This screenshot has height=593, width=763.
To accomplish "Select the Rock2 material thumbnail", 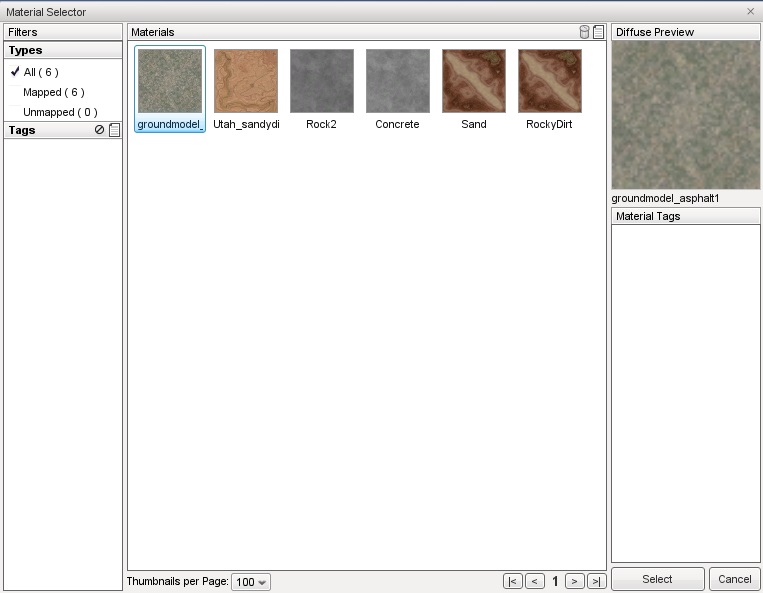I will 322,89.
